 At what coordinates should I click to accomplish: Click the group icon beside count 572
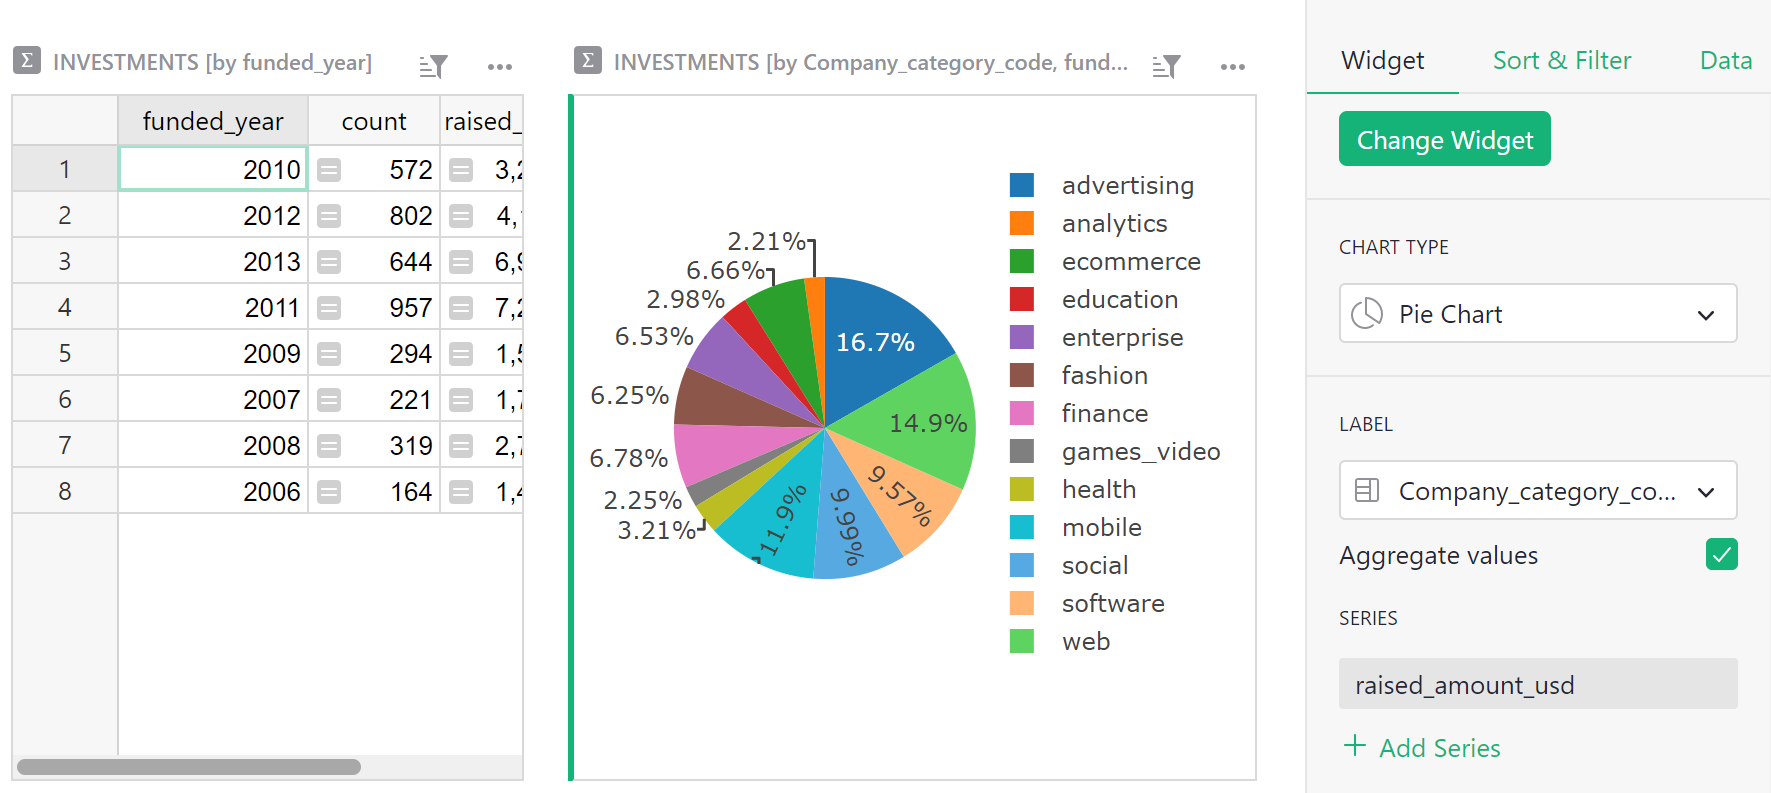pyautogui.click(x=329, y=170)
